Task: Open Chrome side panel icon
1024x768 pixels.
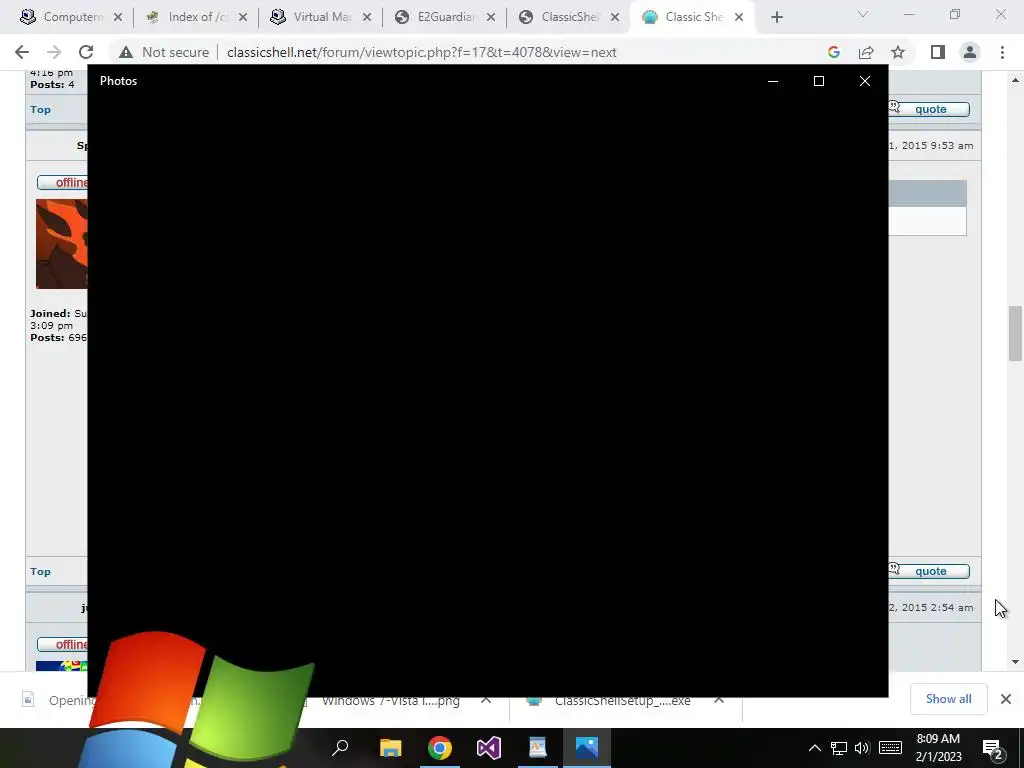Action: point(938,52)
